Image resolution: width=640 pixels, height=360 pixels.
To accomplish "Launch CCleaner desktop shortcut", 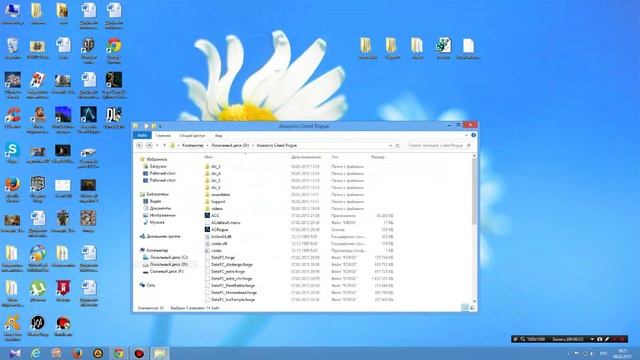I will (12, 118).
